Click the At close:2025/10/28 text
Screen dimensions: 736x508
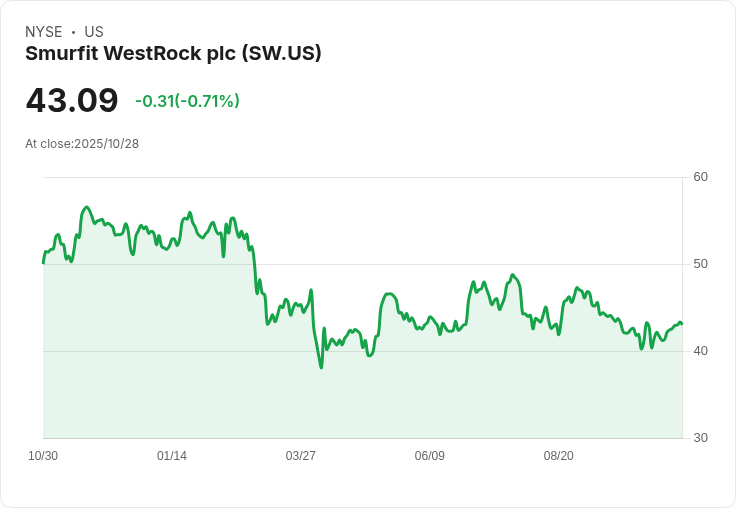point(82,143)
